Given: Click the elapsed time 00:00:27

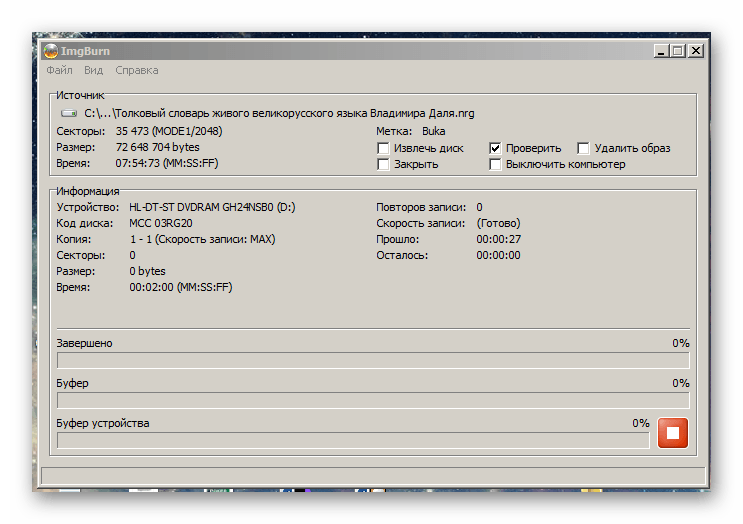Looking at the screenshot, I should tap(498, 239).
